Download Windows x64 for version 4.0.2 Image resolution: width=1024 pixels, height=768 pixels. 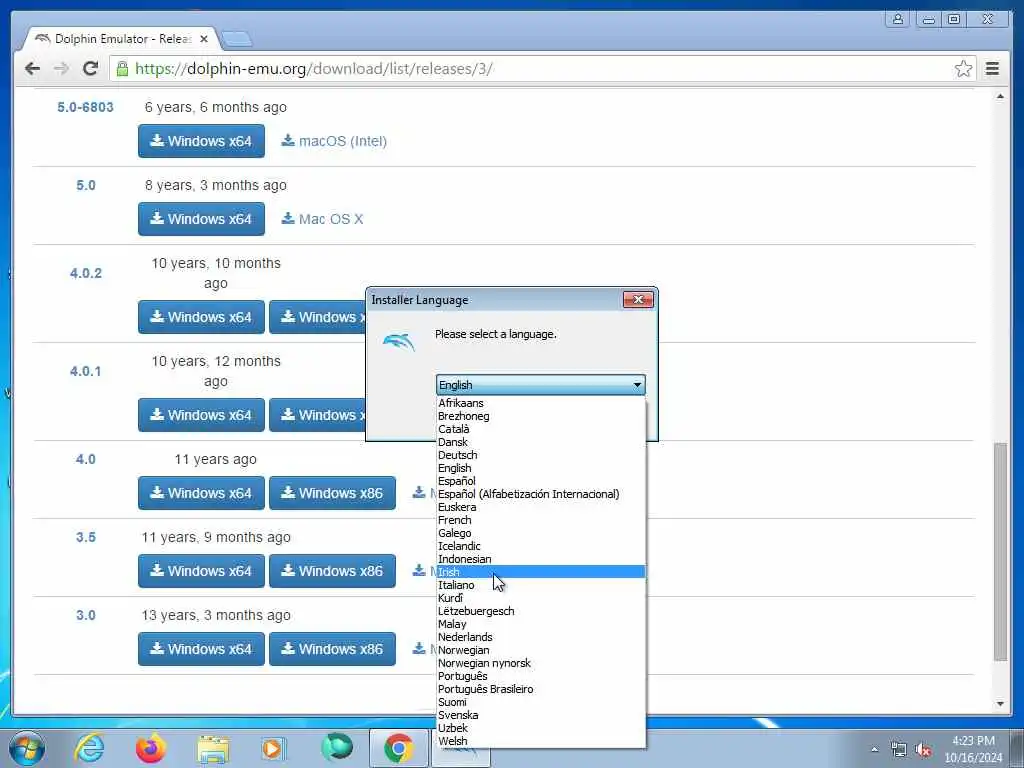[201, 317]
